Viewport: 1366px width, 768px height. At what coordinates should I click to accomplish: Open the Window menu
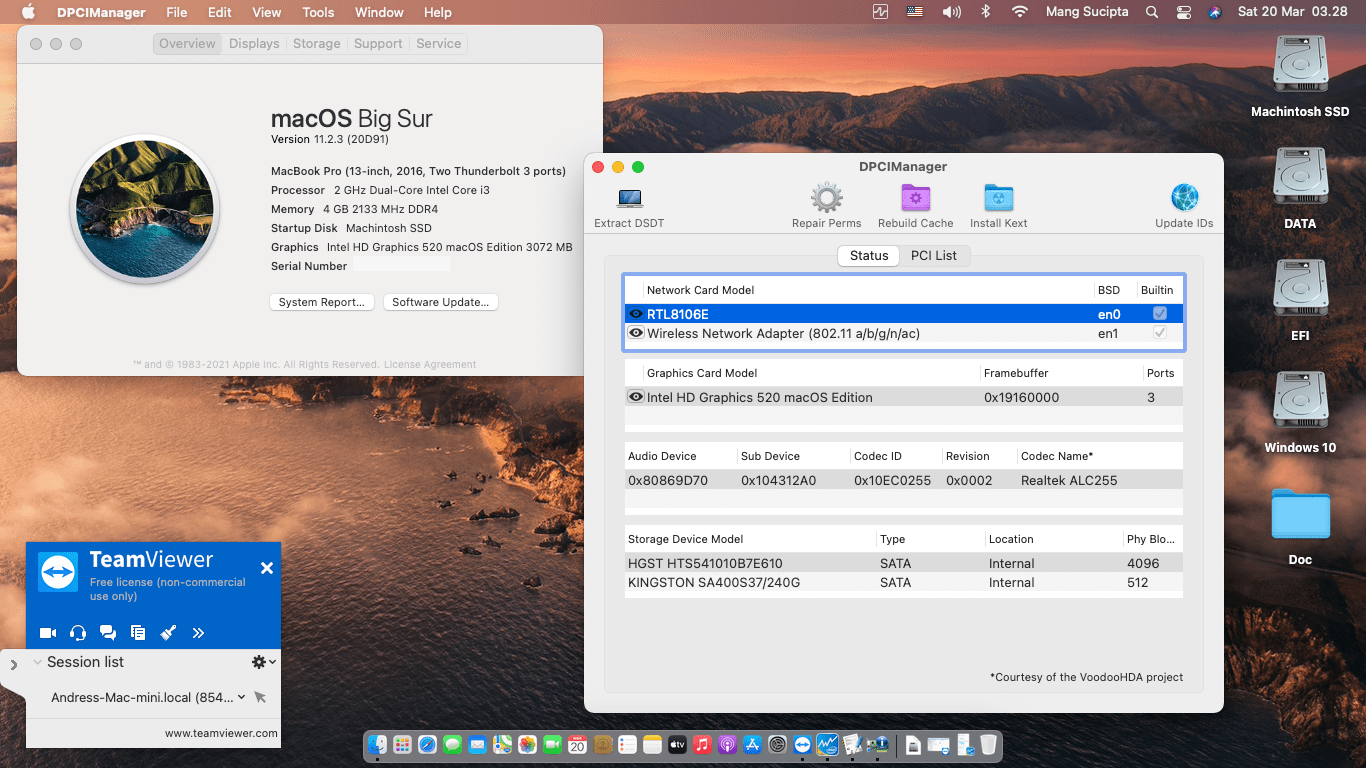[379, 12]
